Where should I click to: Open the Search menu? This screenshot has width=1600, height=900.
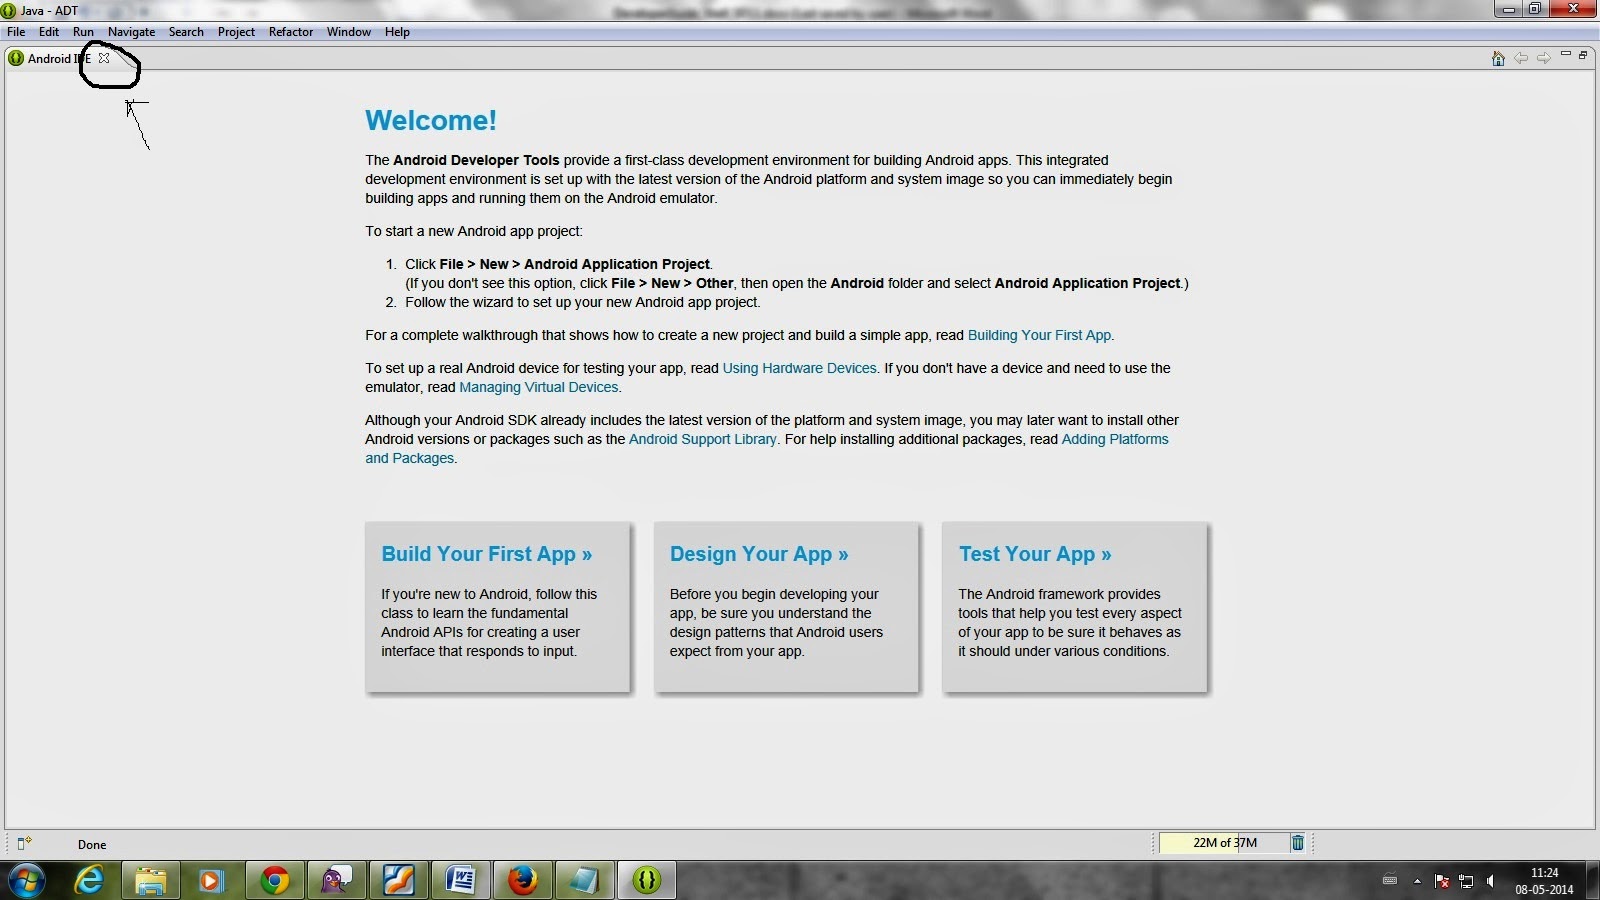click(x=186, y=32)
